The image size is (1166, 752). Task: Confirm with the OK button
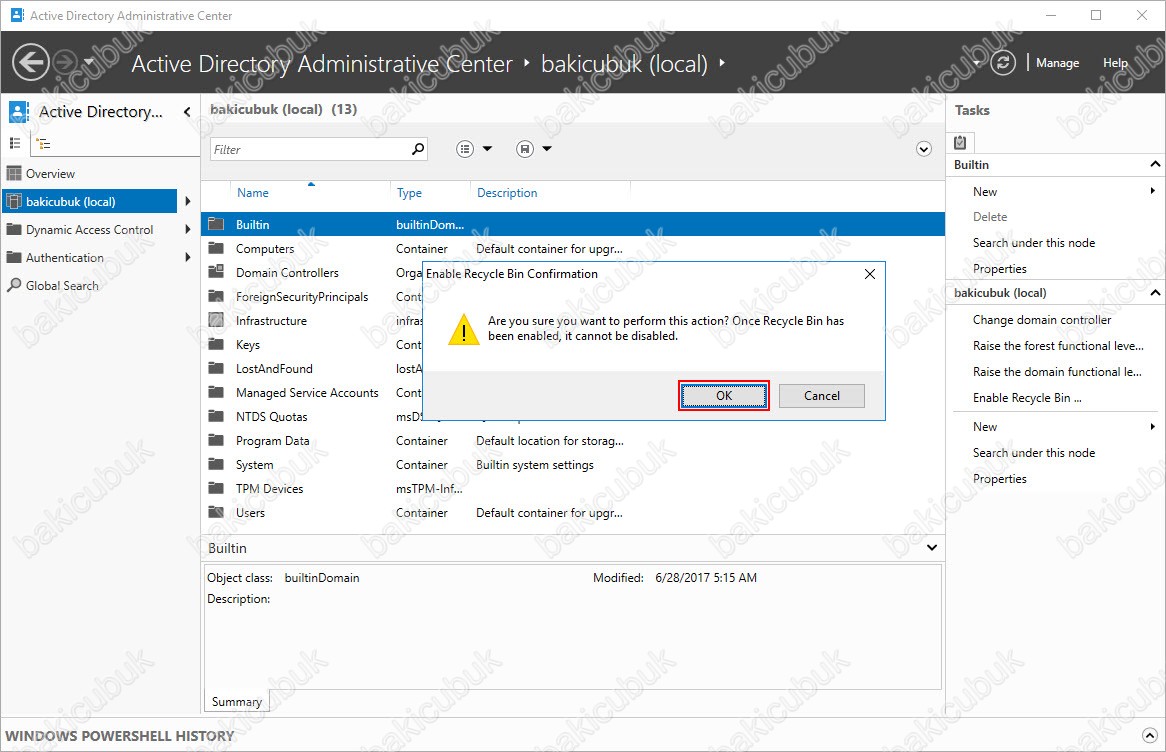pos(724,396)
